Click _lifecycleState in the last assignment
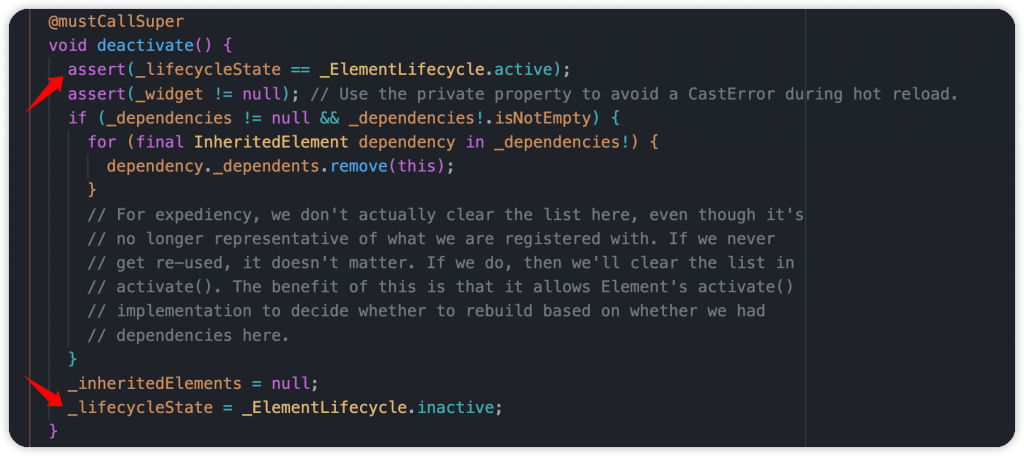 [x=140, y=408]
